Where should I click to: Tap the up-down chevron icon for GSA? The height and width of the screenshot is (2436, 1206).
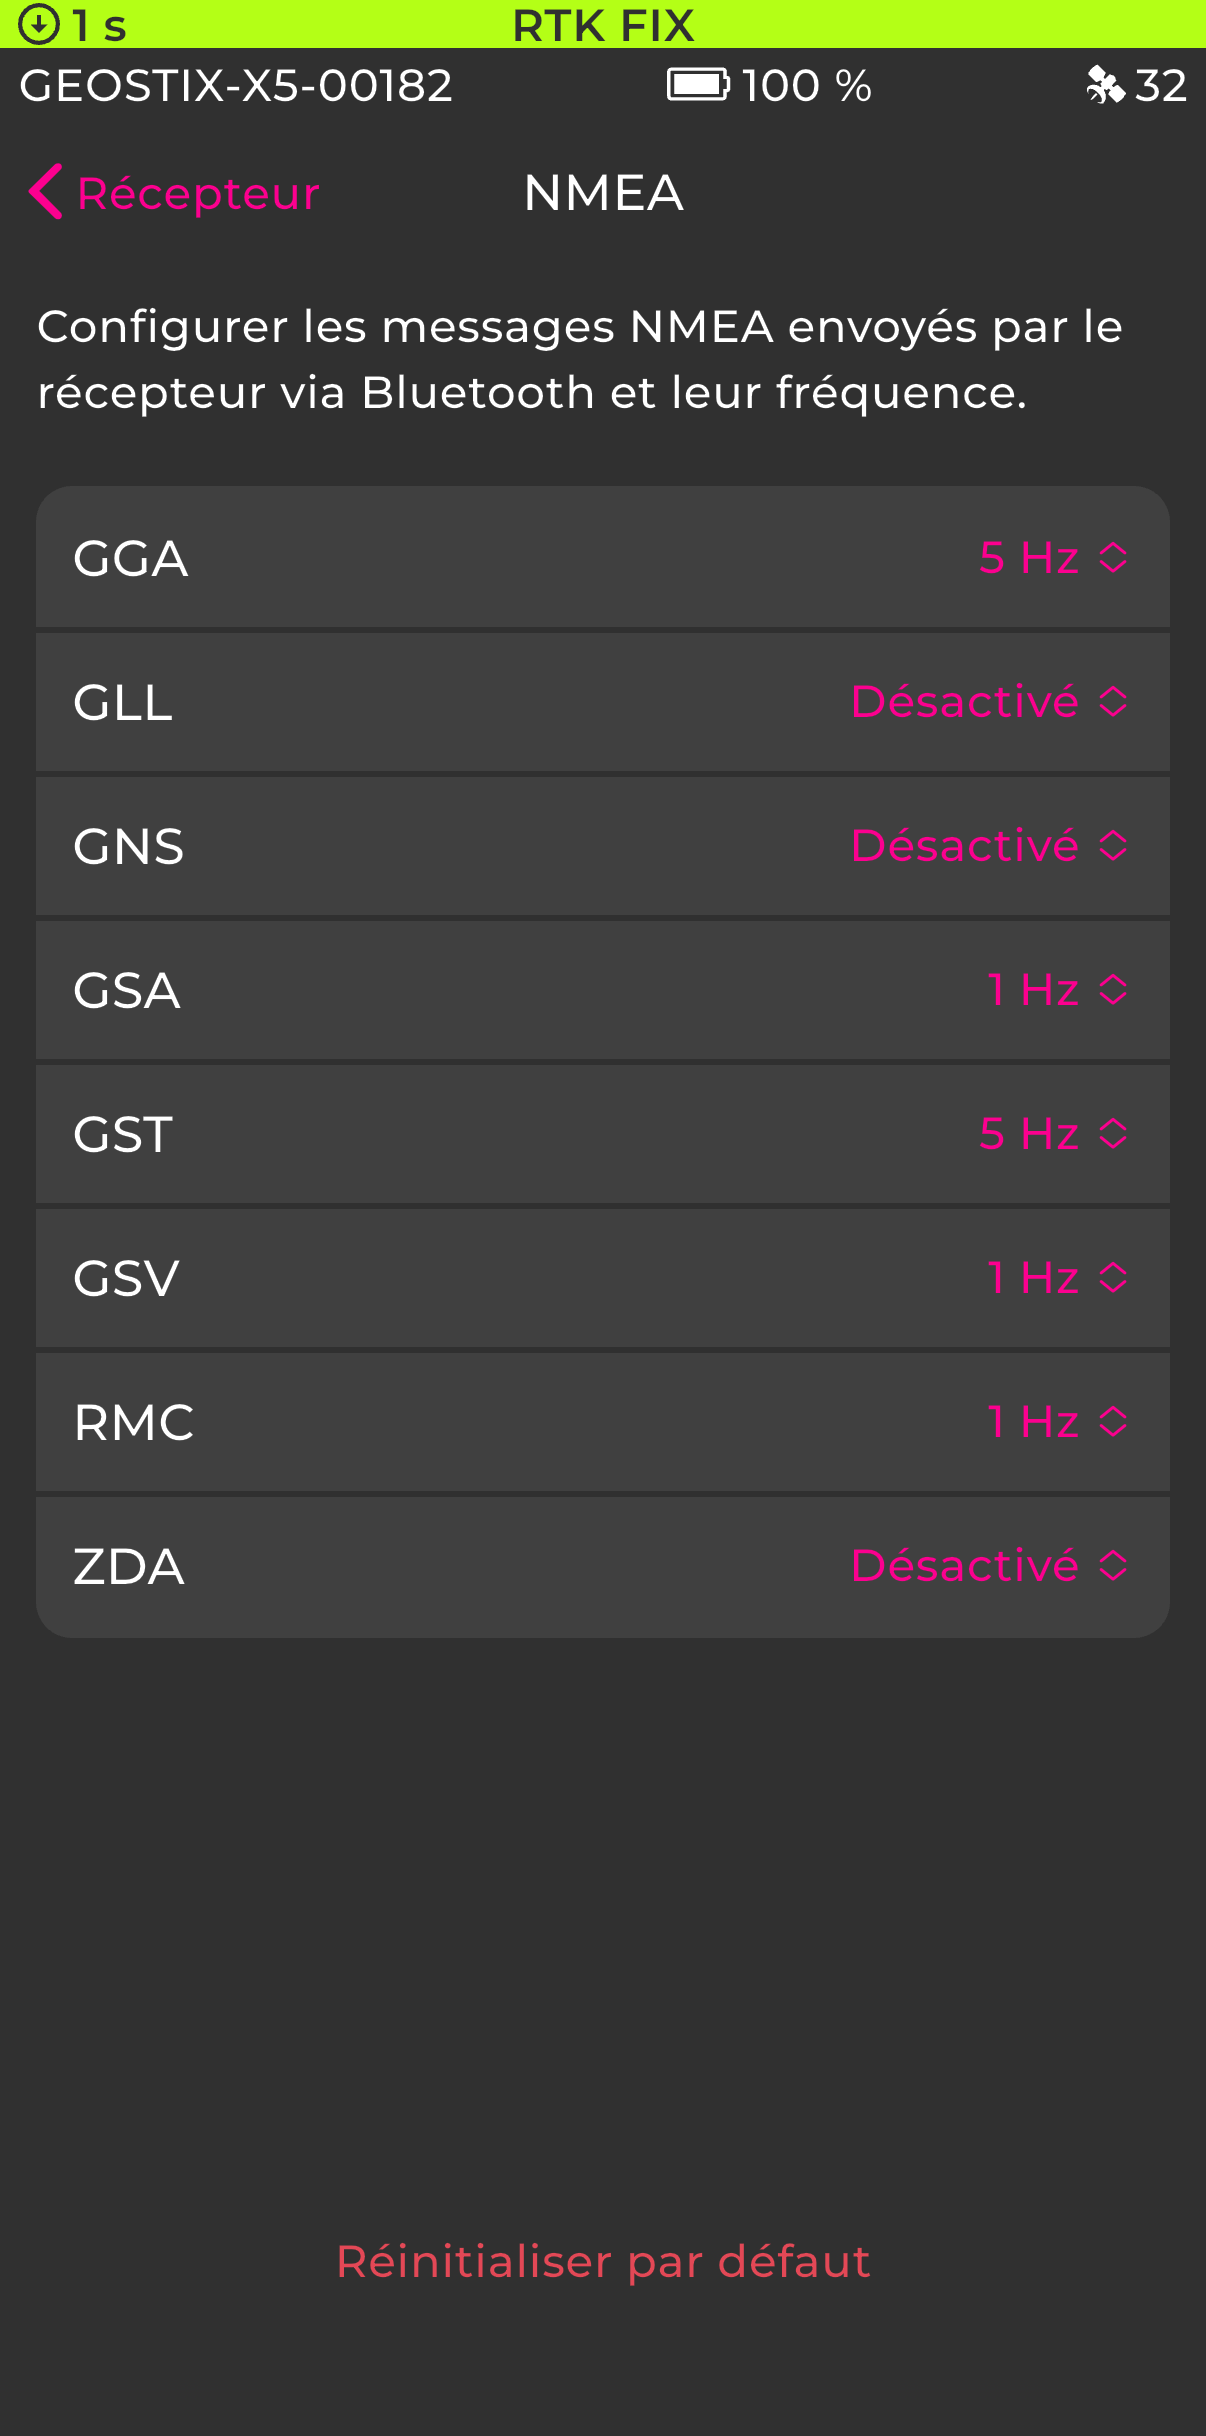click(1113, 990)
